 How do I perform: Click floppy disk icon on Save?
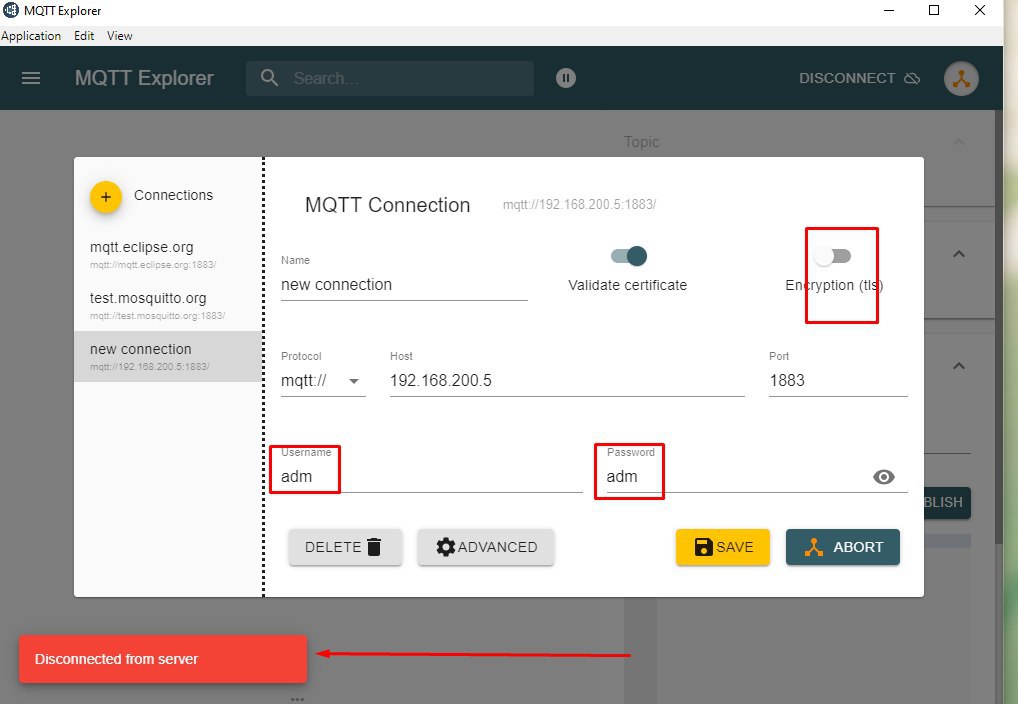703,547
